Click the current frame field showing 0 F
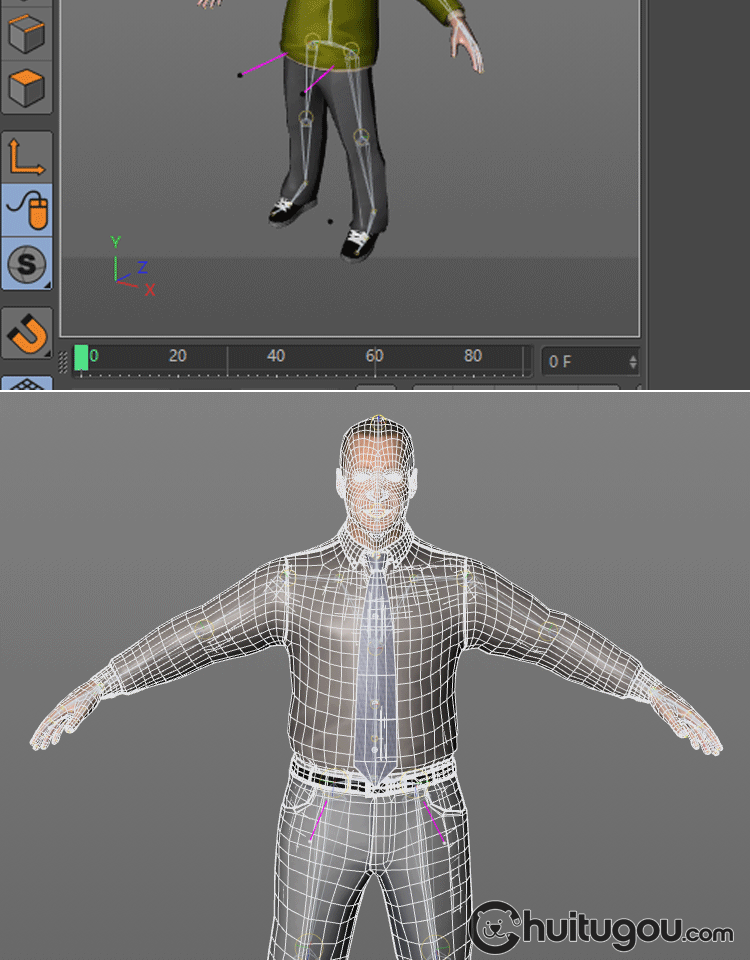Image resolution: width=750 pixels, height=960 pixels. 582,361
